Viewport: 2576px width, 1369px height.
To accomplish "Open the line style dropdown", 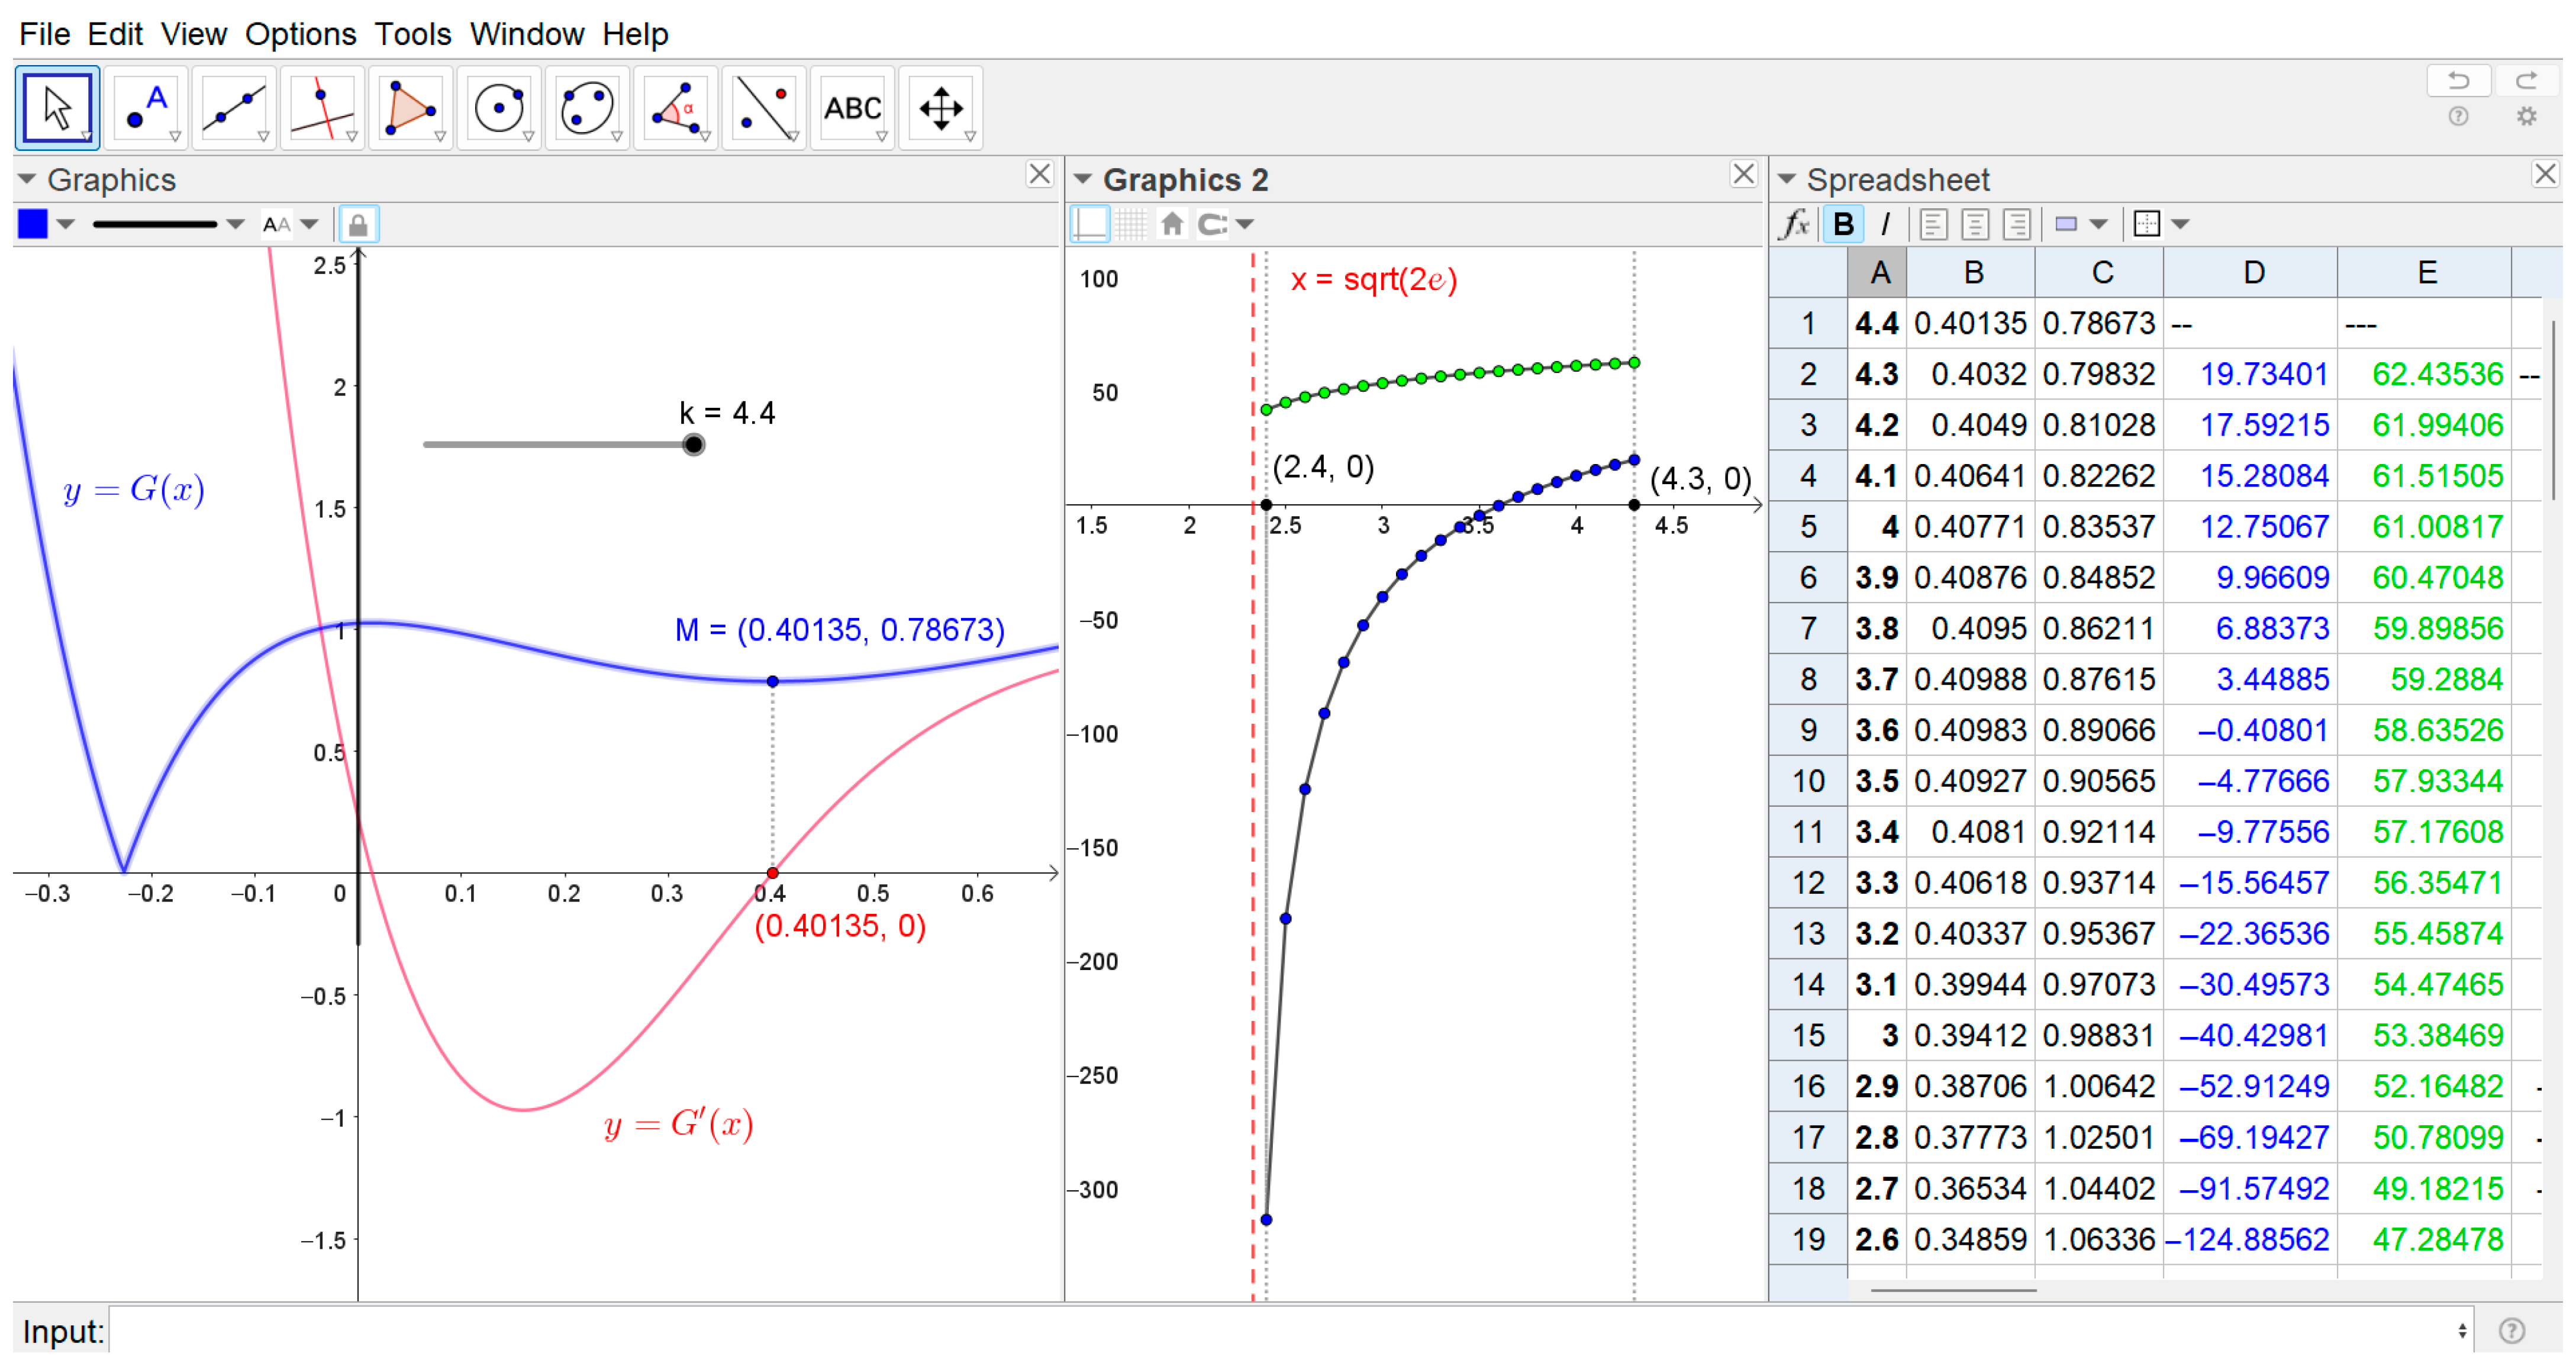I will [168, 224].
